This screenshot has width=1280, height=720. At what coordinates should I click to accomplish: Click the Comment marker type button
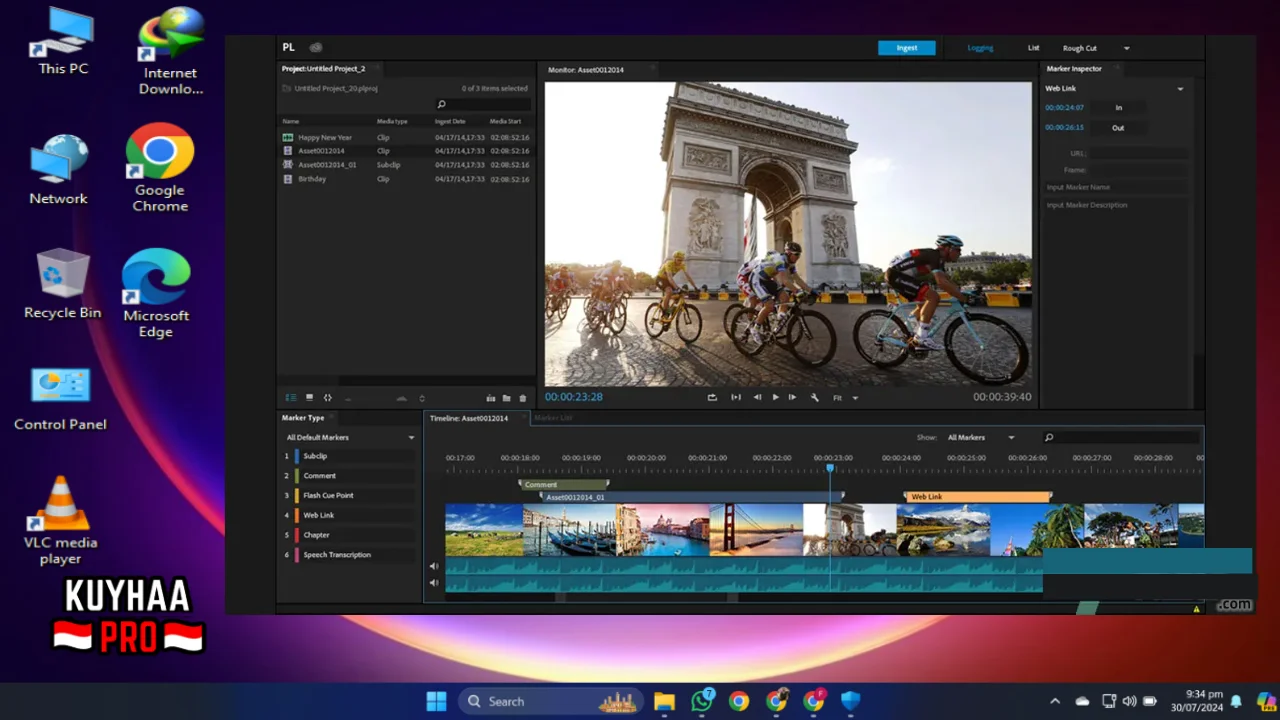(354, 476)
